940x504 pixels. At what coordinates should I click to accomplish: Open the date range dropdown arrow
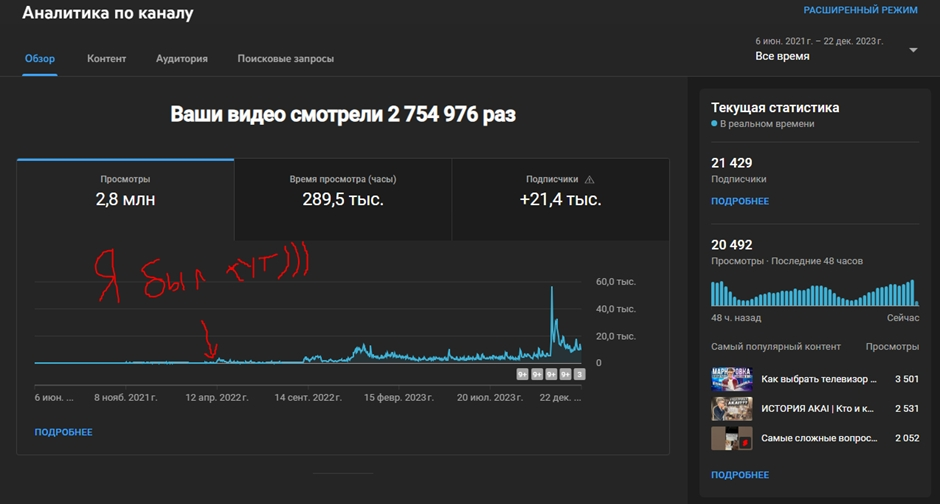[913, 50]
